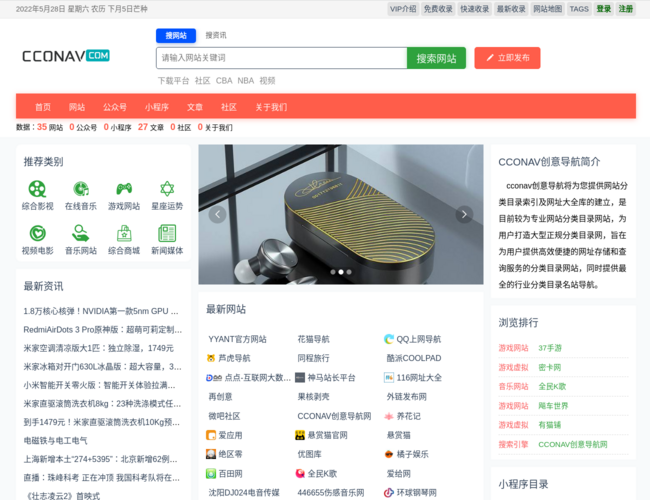
Task: Click the 登录 login link
Action: tap(604, 9)
